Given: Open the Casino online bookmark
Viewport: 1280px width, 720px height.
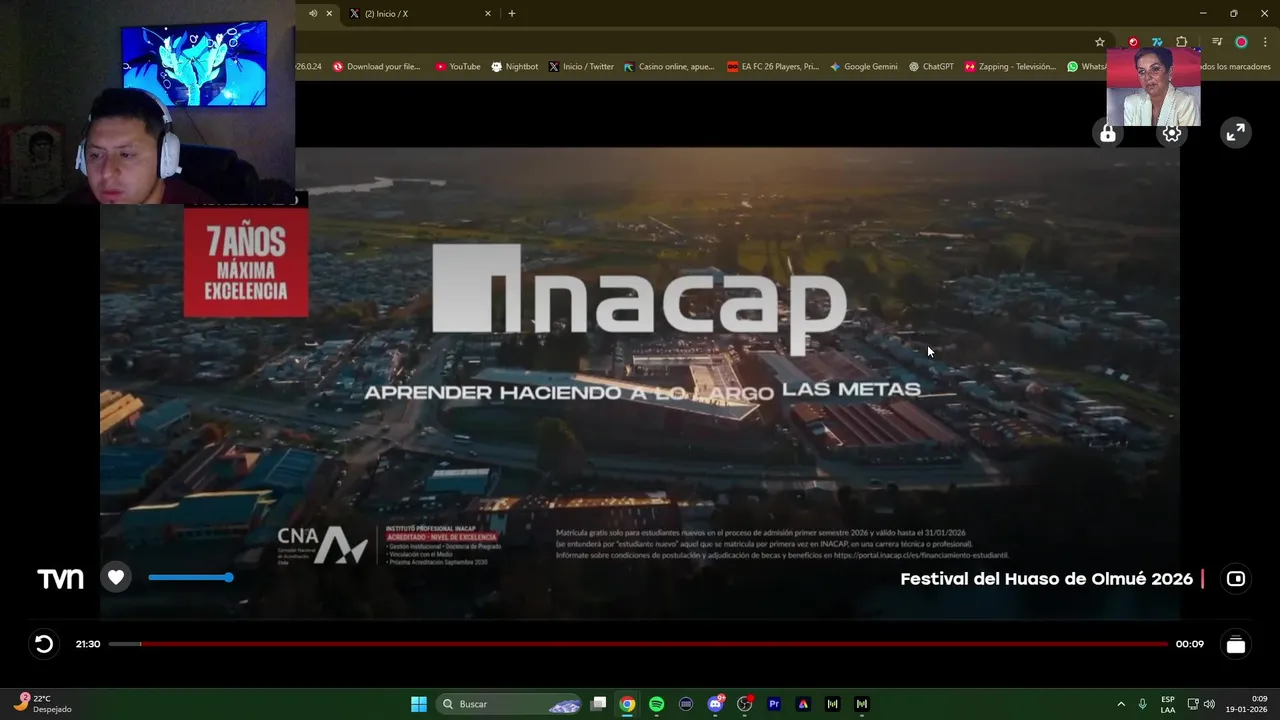Looking at the screenshot, I should 669,67.
